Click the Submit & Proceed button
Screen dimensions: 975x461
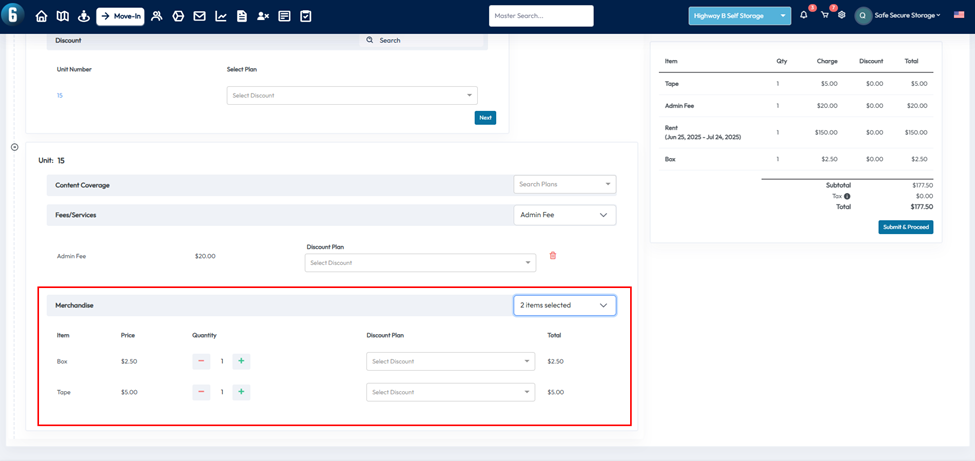(x=905, y=227)
